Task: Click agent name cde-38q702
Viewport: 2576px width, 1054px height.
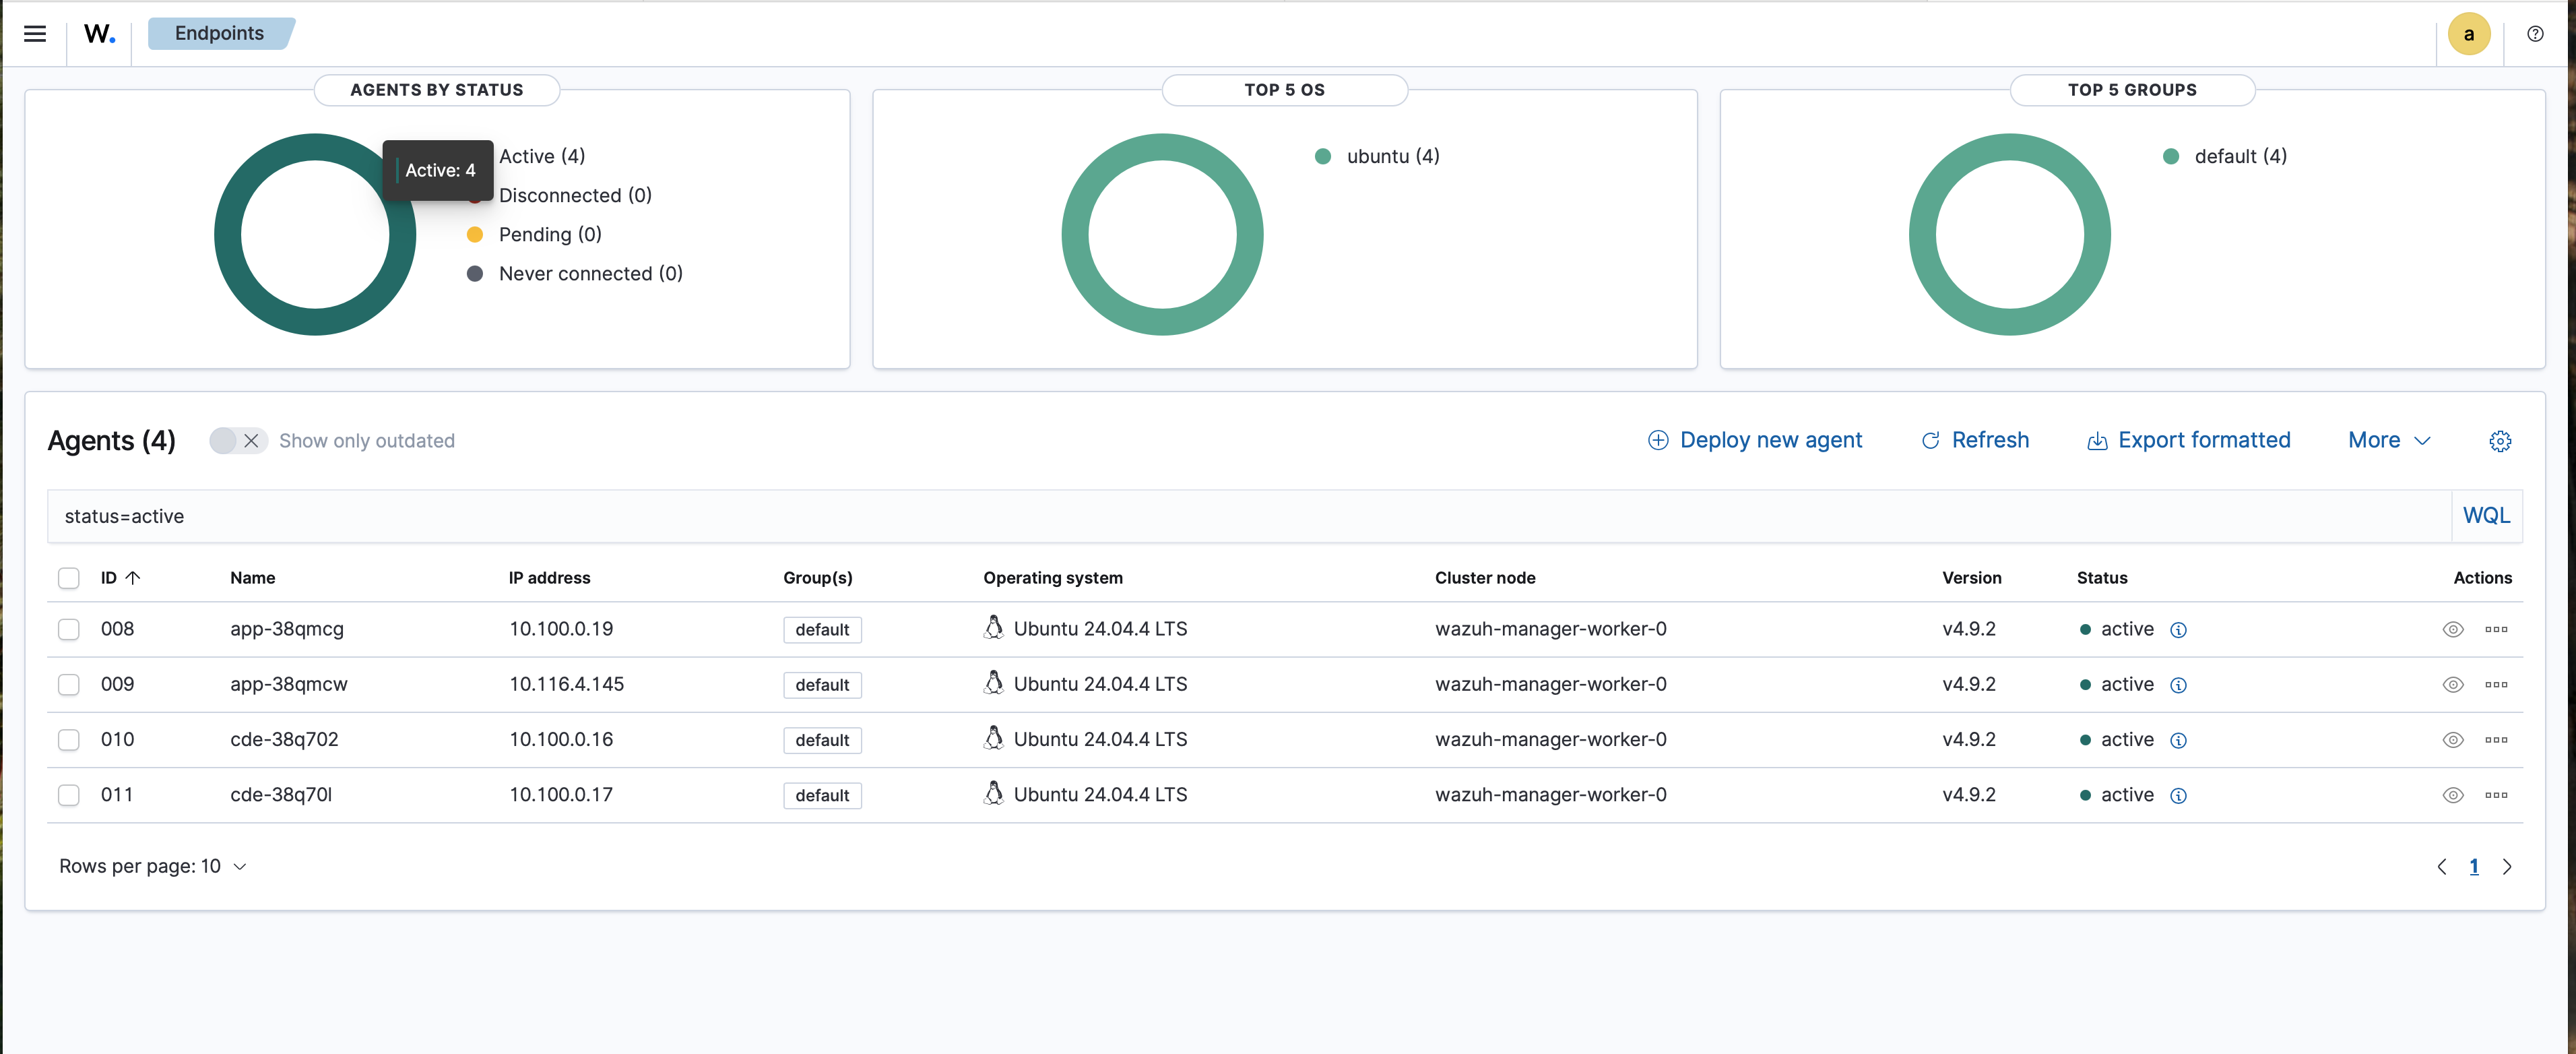Action: [x=284, y=740]
